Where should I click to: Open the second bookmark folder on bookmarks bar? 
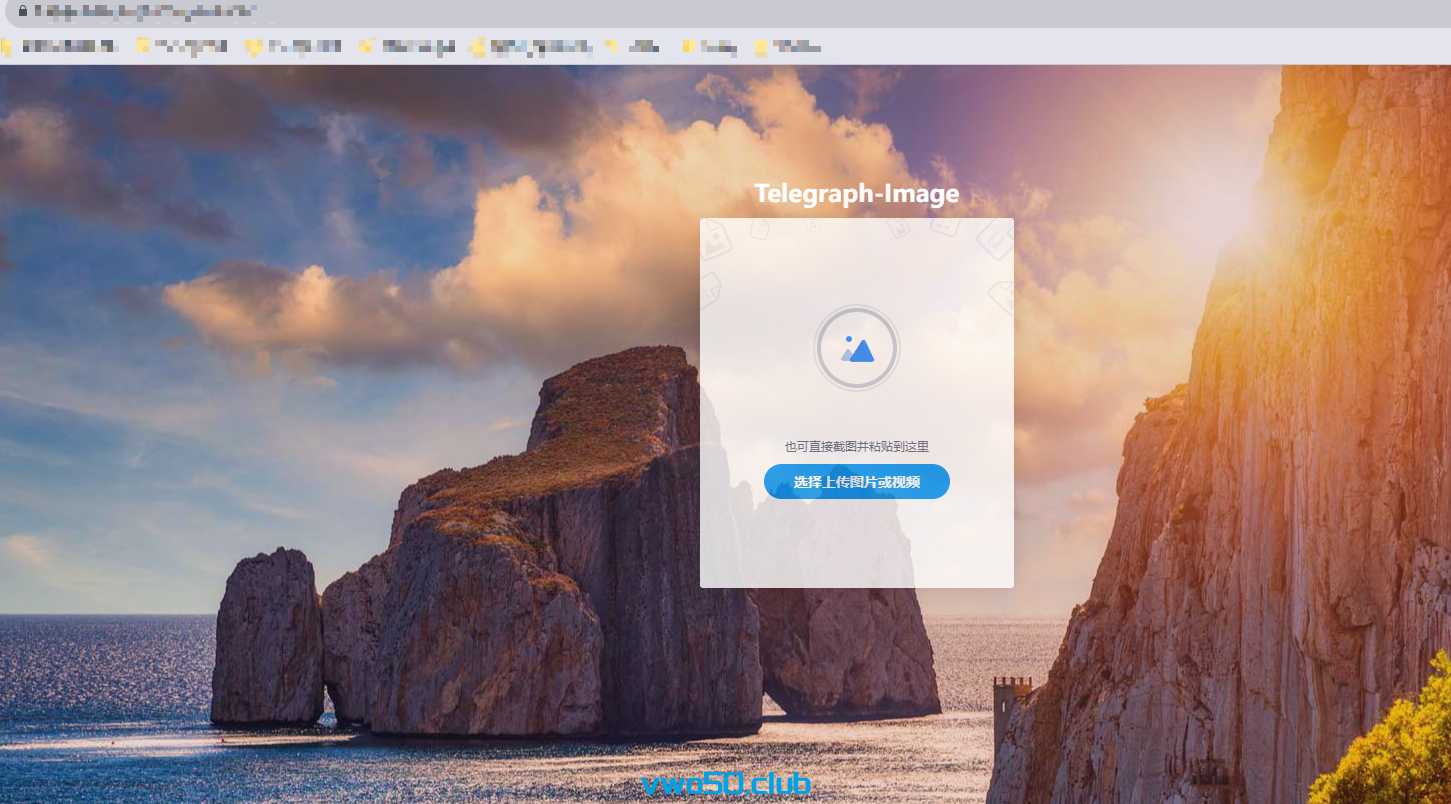pos(183,46)
